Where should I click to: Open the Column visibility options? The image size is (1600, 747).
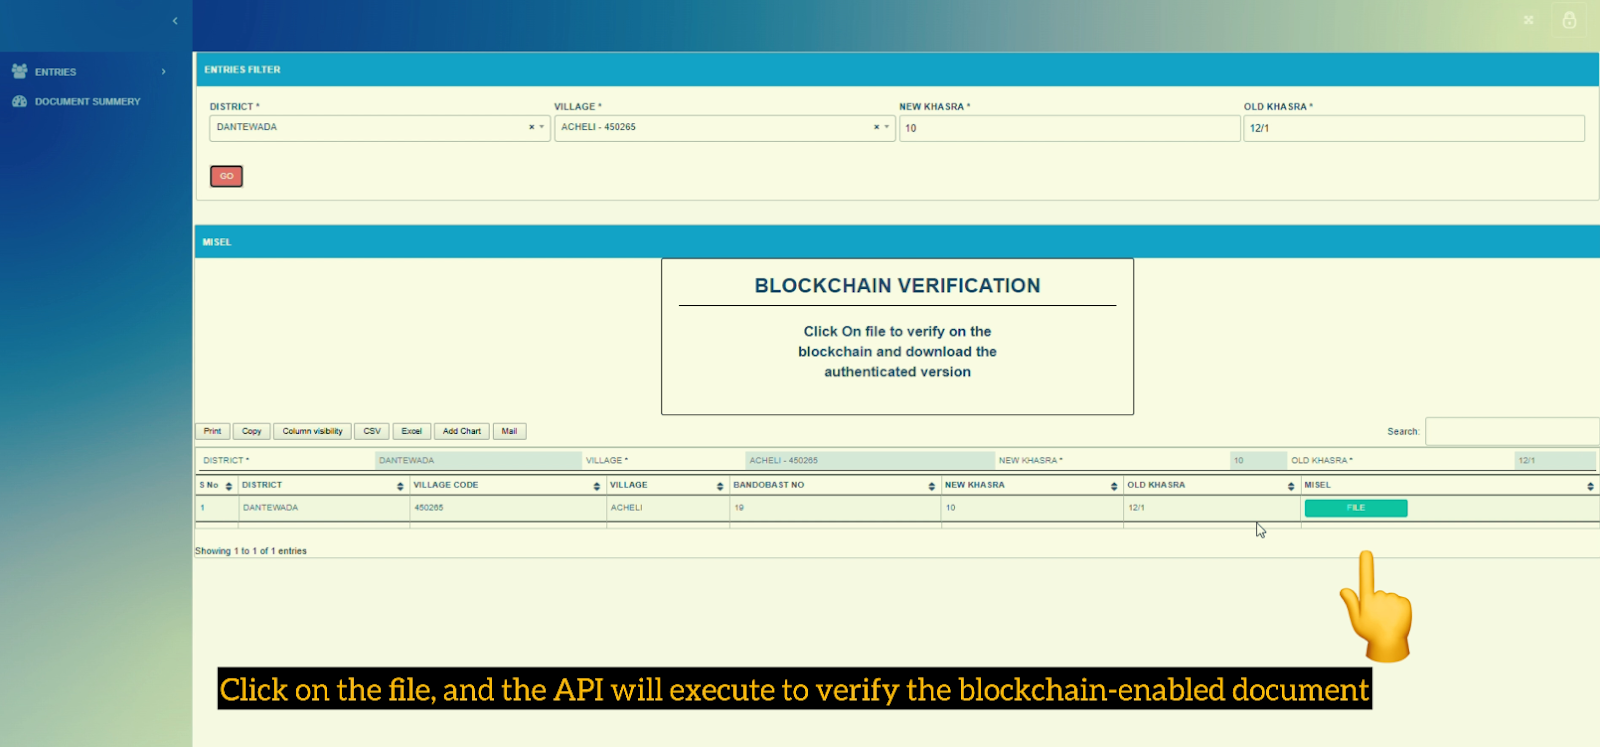(312, 432)
